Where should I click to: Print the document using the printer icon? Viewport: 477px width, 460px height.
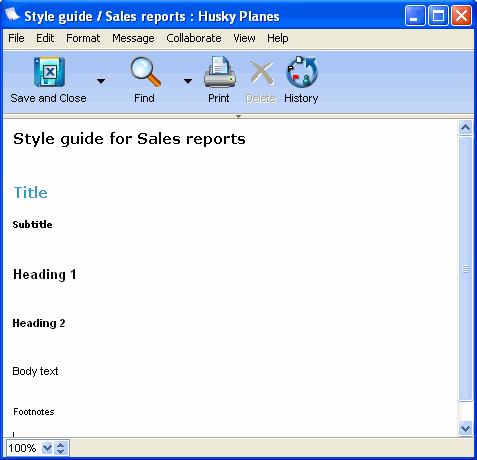pos(220,72)
